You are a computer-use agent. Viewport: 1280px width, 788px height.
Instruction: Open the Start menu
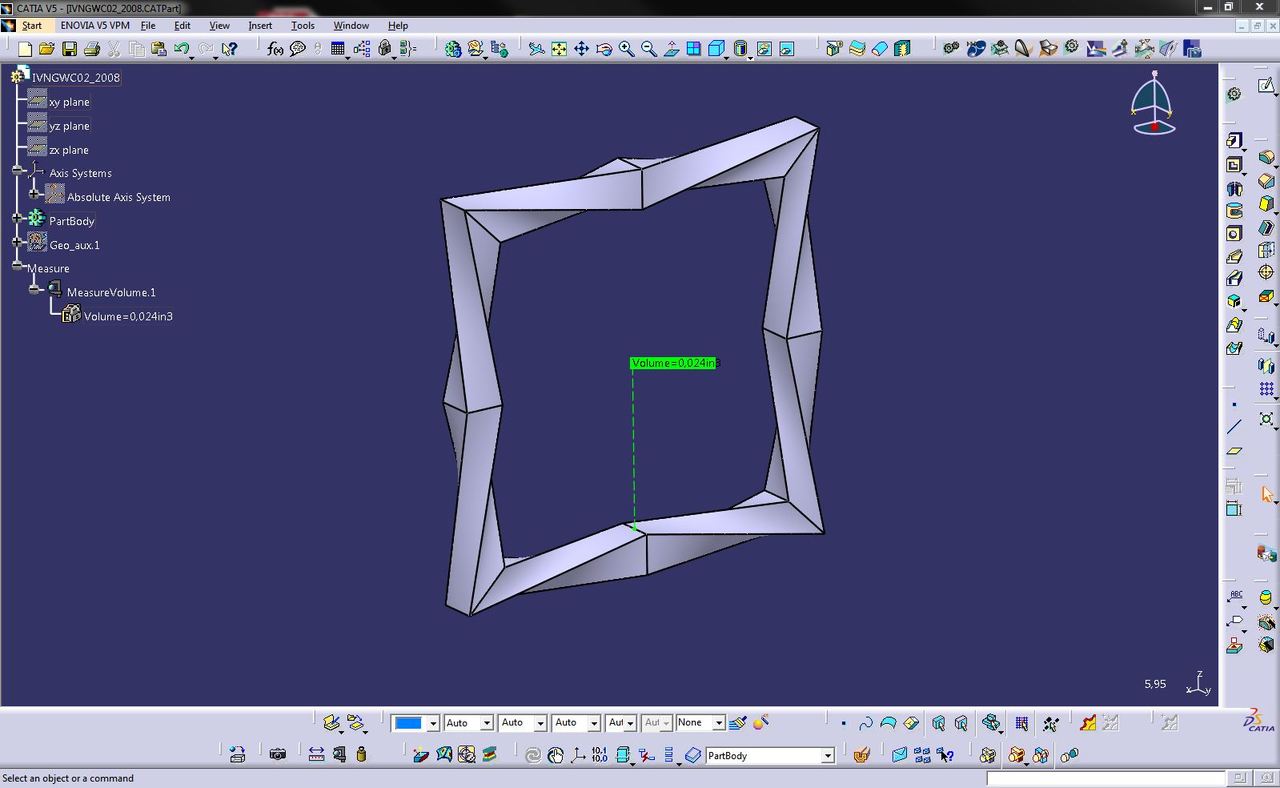click(x=32, y=25)
